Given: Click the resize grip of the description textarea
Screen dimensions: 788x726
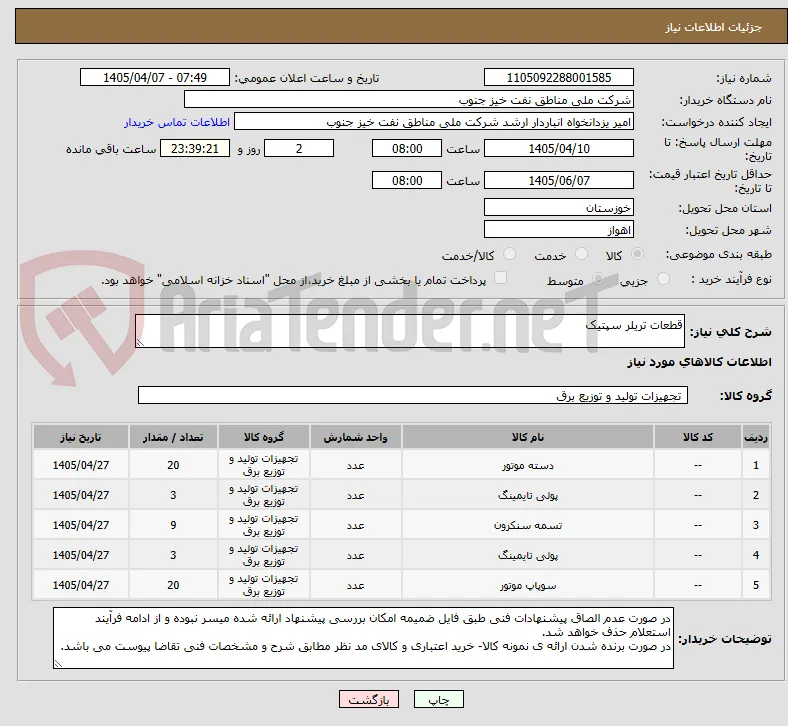Looking at the screenshot, I should click(140, 343).
